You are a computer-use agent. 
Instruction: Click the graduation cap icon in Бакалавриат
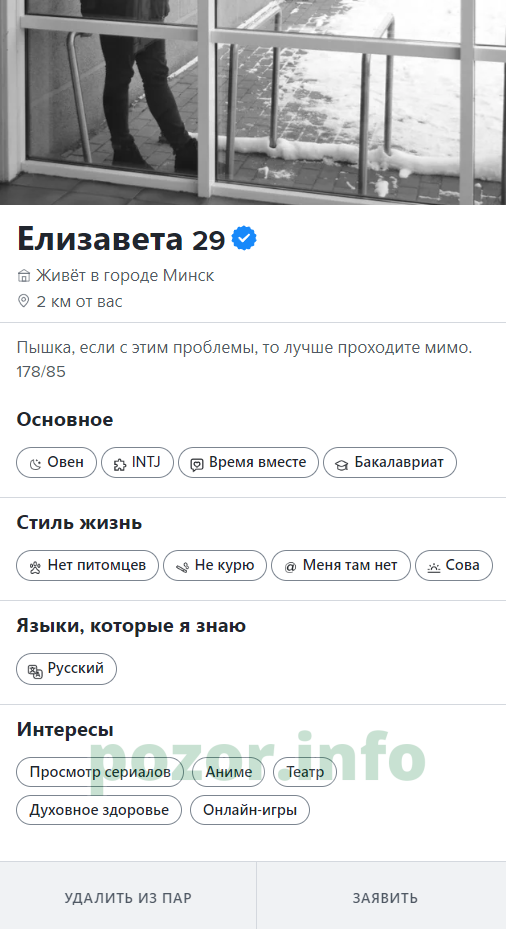(x=341, y=464)
